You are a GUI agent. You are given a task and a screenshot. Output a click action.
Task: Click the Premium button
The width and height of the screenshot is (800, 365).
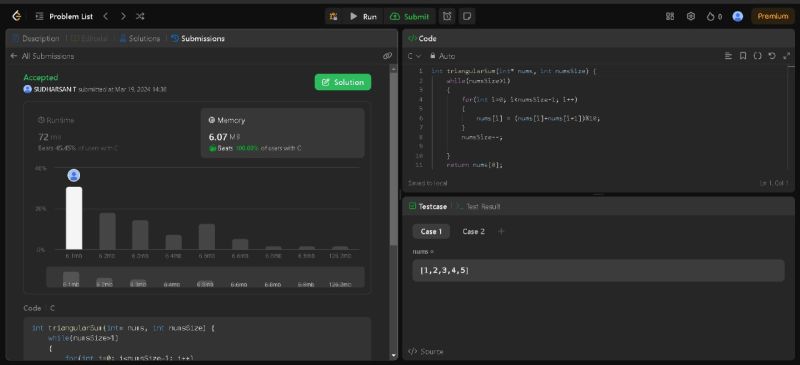(773, 16)
